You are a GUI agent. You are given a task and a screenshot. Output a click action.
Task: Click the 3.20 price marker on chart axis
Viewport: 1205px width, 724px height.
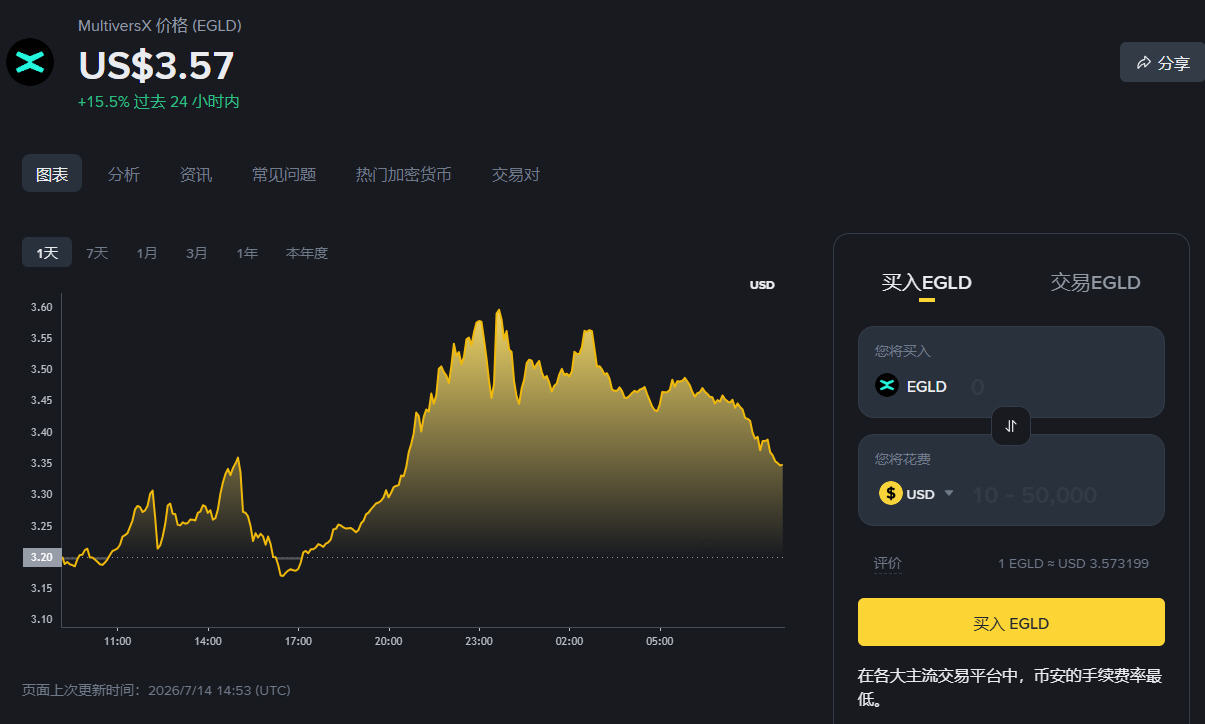[x=42, y=558]
